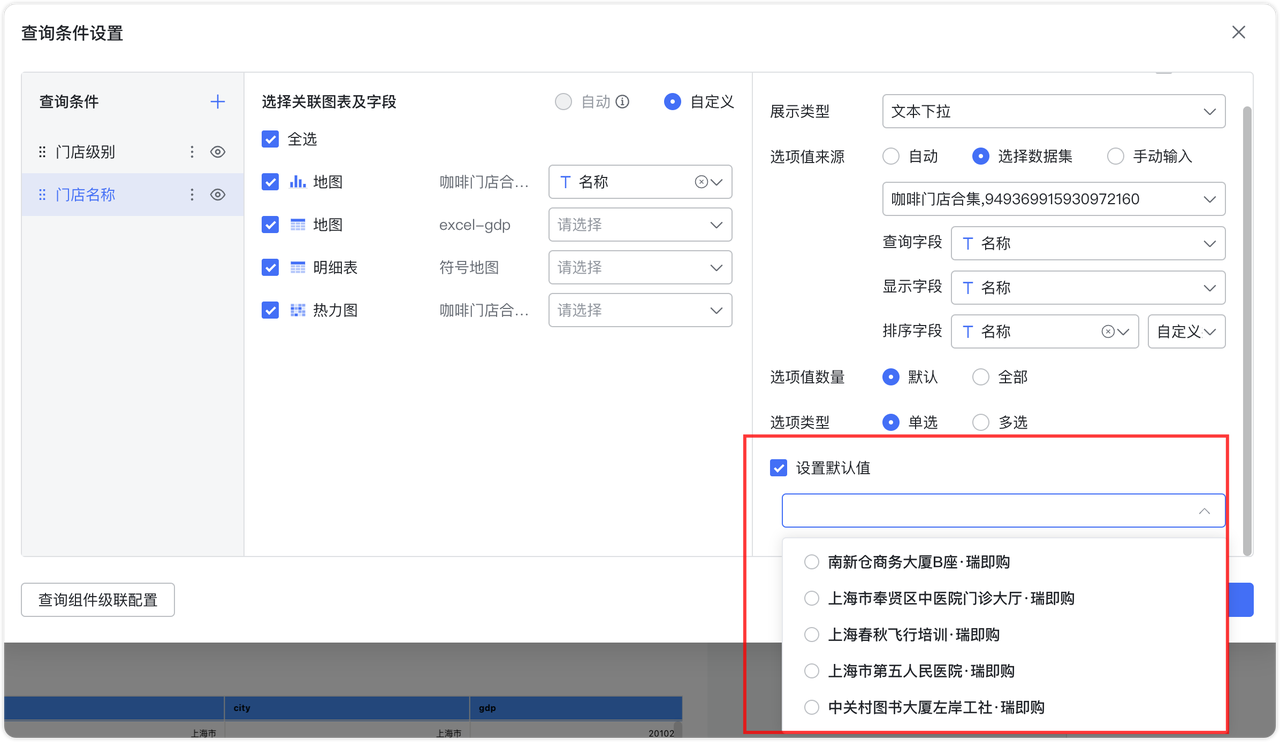Open the three-dot menu beside 门店级别
Image resolution: width=1280 pixels, height=742 pixels.
point(192,151)
